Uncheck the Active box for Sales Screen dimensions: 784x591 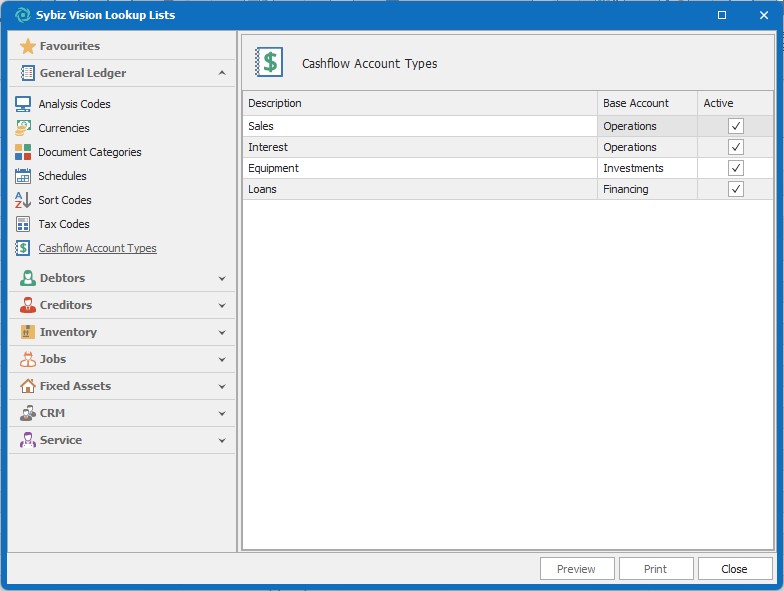736,126
